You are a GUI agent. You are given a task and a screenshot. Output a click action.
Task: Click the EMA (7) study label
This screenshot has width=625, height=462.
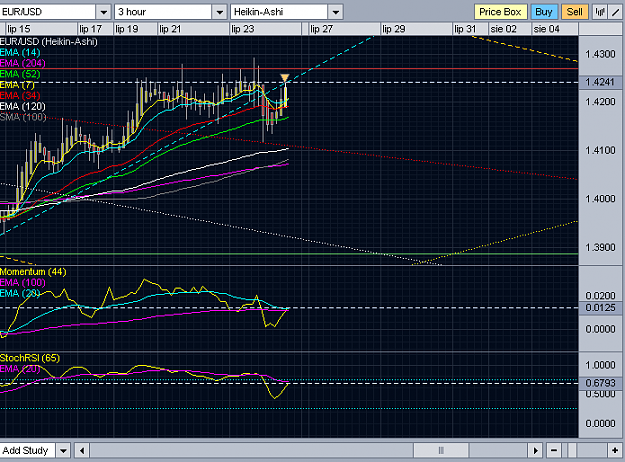point(17,85)
